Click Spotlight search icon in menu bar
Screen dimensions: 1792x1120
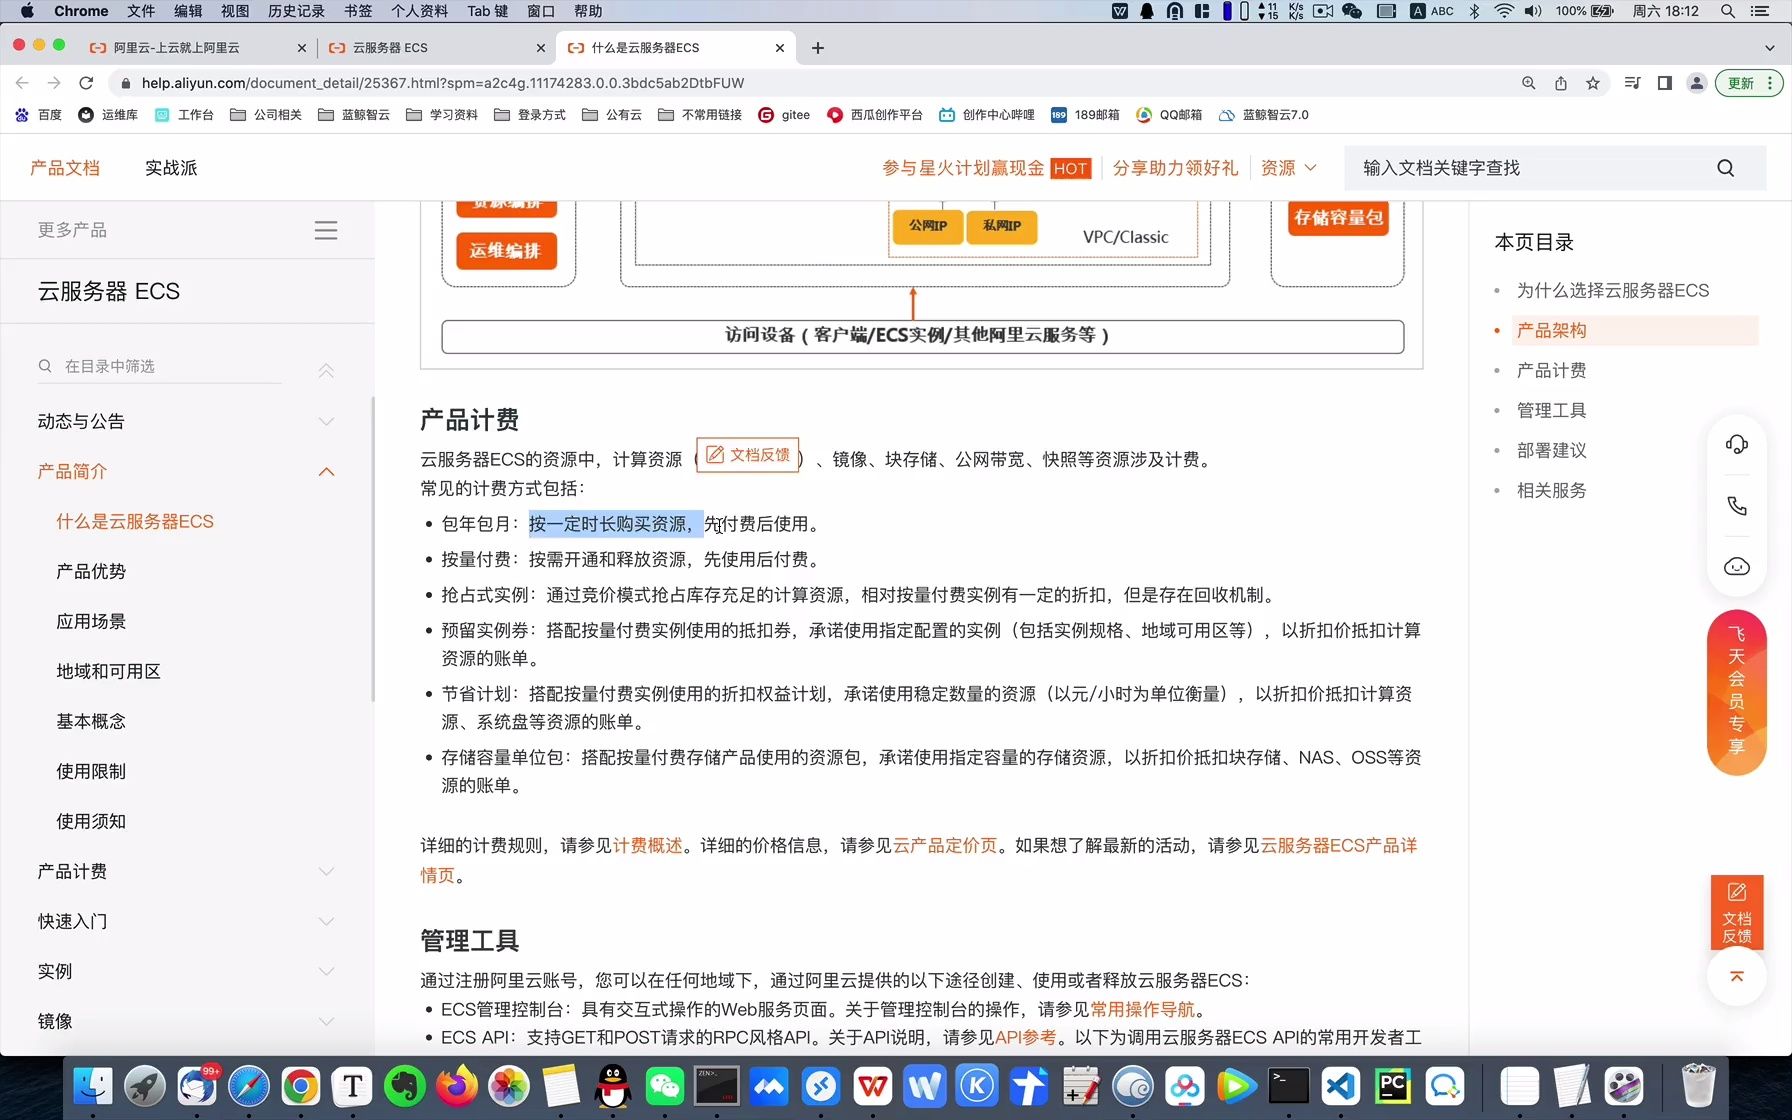click(x=1728, y=11)
